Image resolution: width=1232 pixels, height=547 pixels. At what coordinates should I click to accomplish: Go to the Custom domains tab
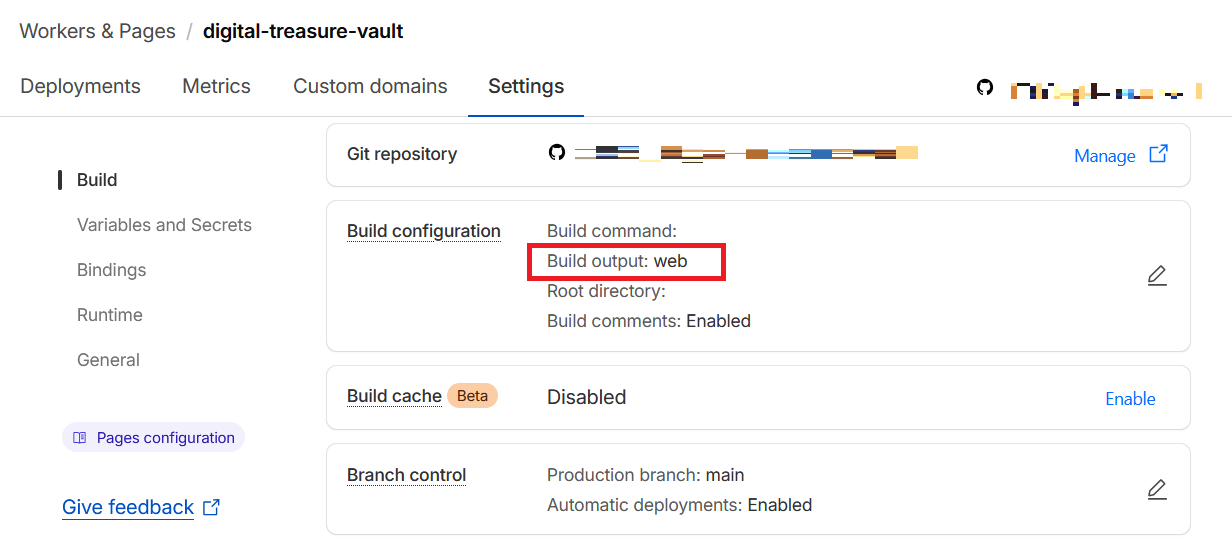[x=370, y=86]
